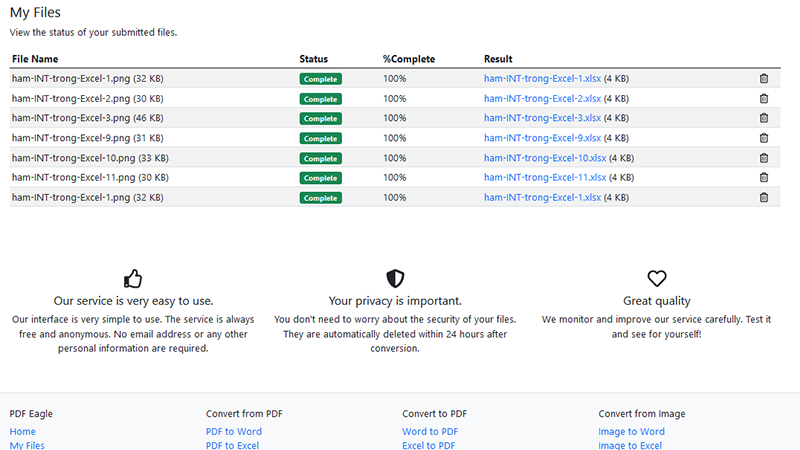Image resolution: width=800 pixels, height=450 pixels.
Task: Download ham-INT-trong-Excel-2.xlsx result
Action: [x=542, y=98]
